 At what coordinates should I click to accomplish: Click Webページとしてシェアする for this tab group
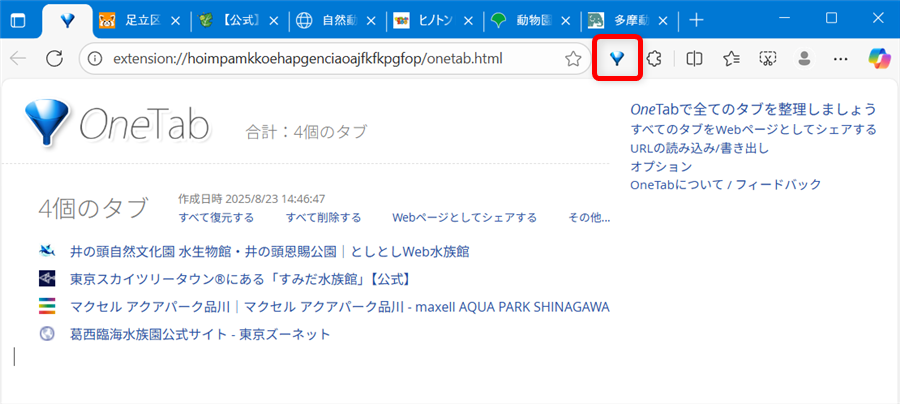tap(464, 218)
